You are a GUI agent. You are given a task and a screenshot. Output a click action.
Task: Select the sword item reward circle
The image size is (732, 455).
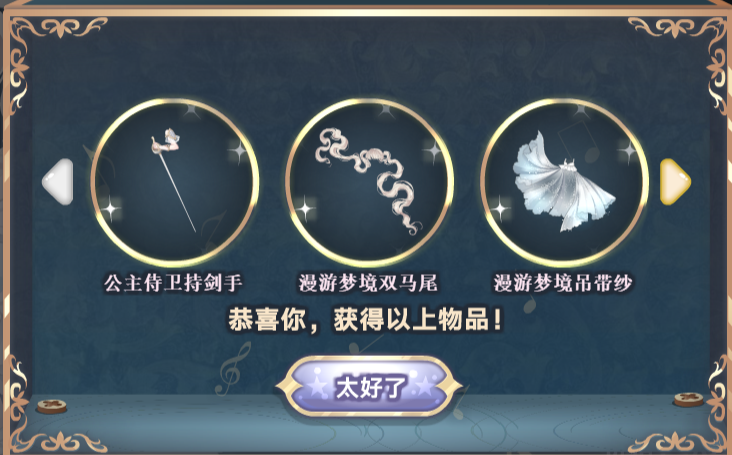coord(175,182)
